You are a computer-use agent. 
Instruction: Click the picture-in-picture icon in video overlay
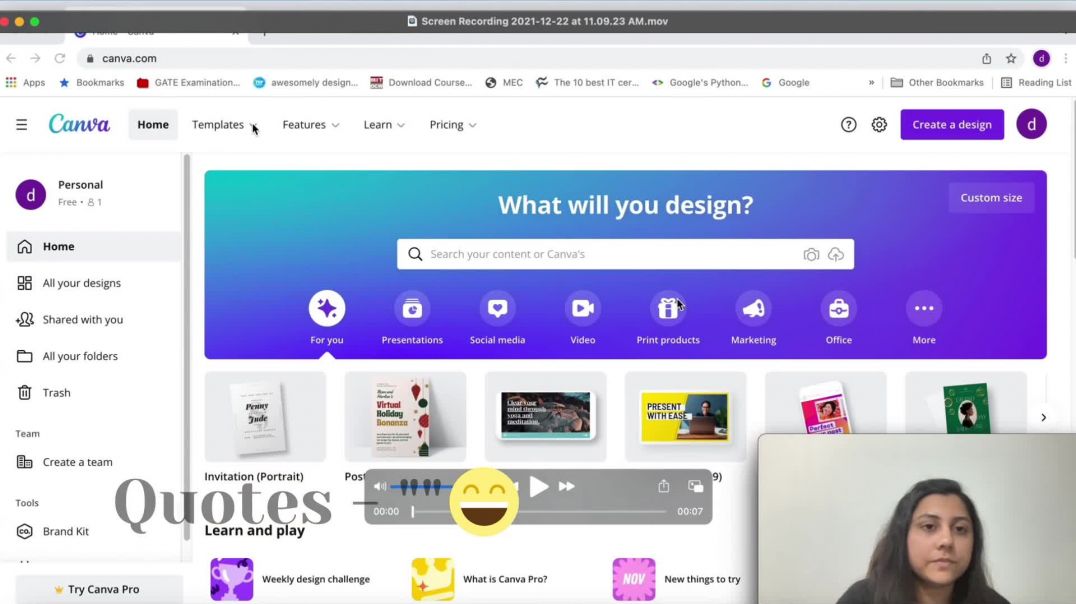tap(696, 486)
